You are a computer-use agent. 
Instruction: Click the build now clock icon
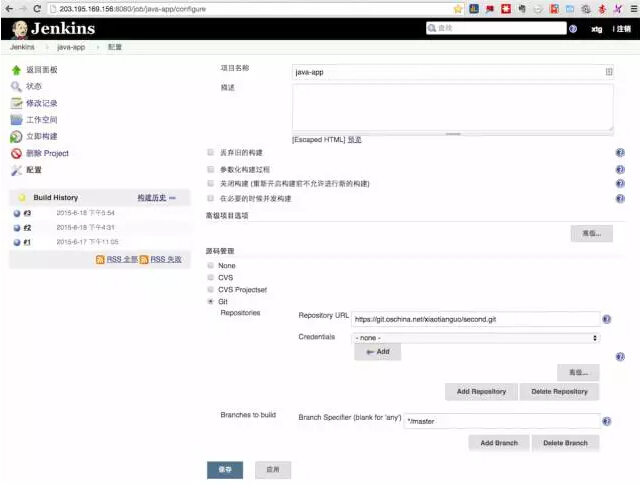click(x=16, y=137)
